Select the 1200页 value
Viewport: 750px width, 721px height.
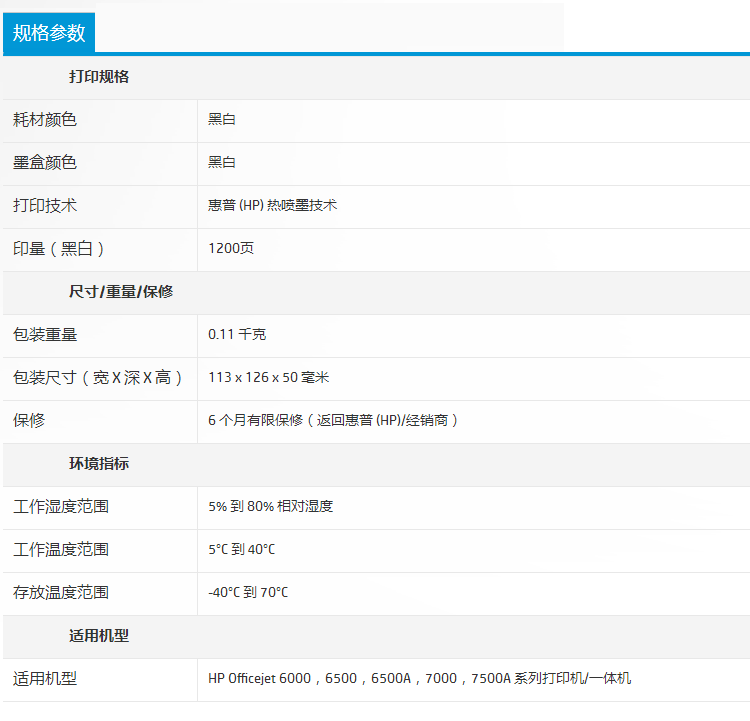(x=231, y=248)
